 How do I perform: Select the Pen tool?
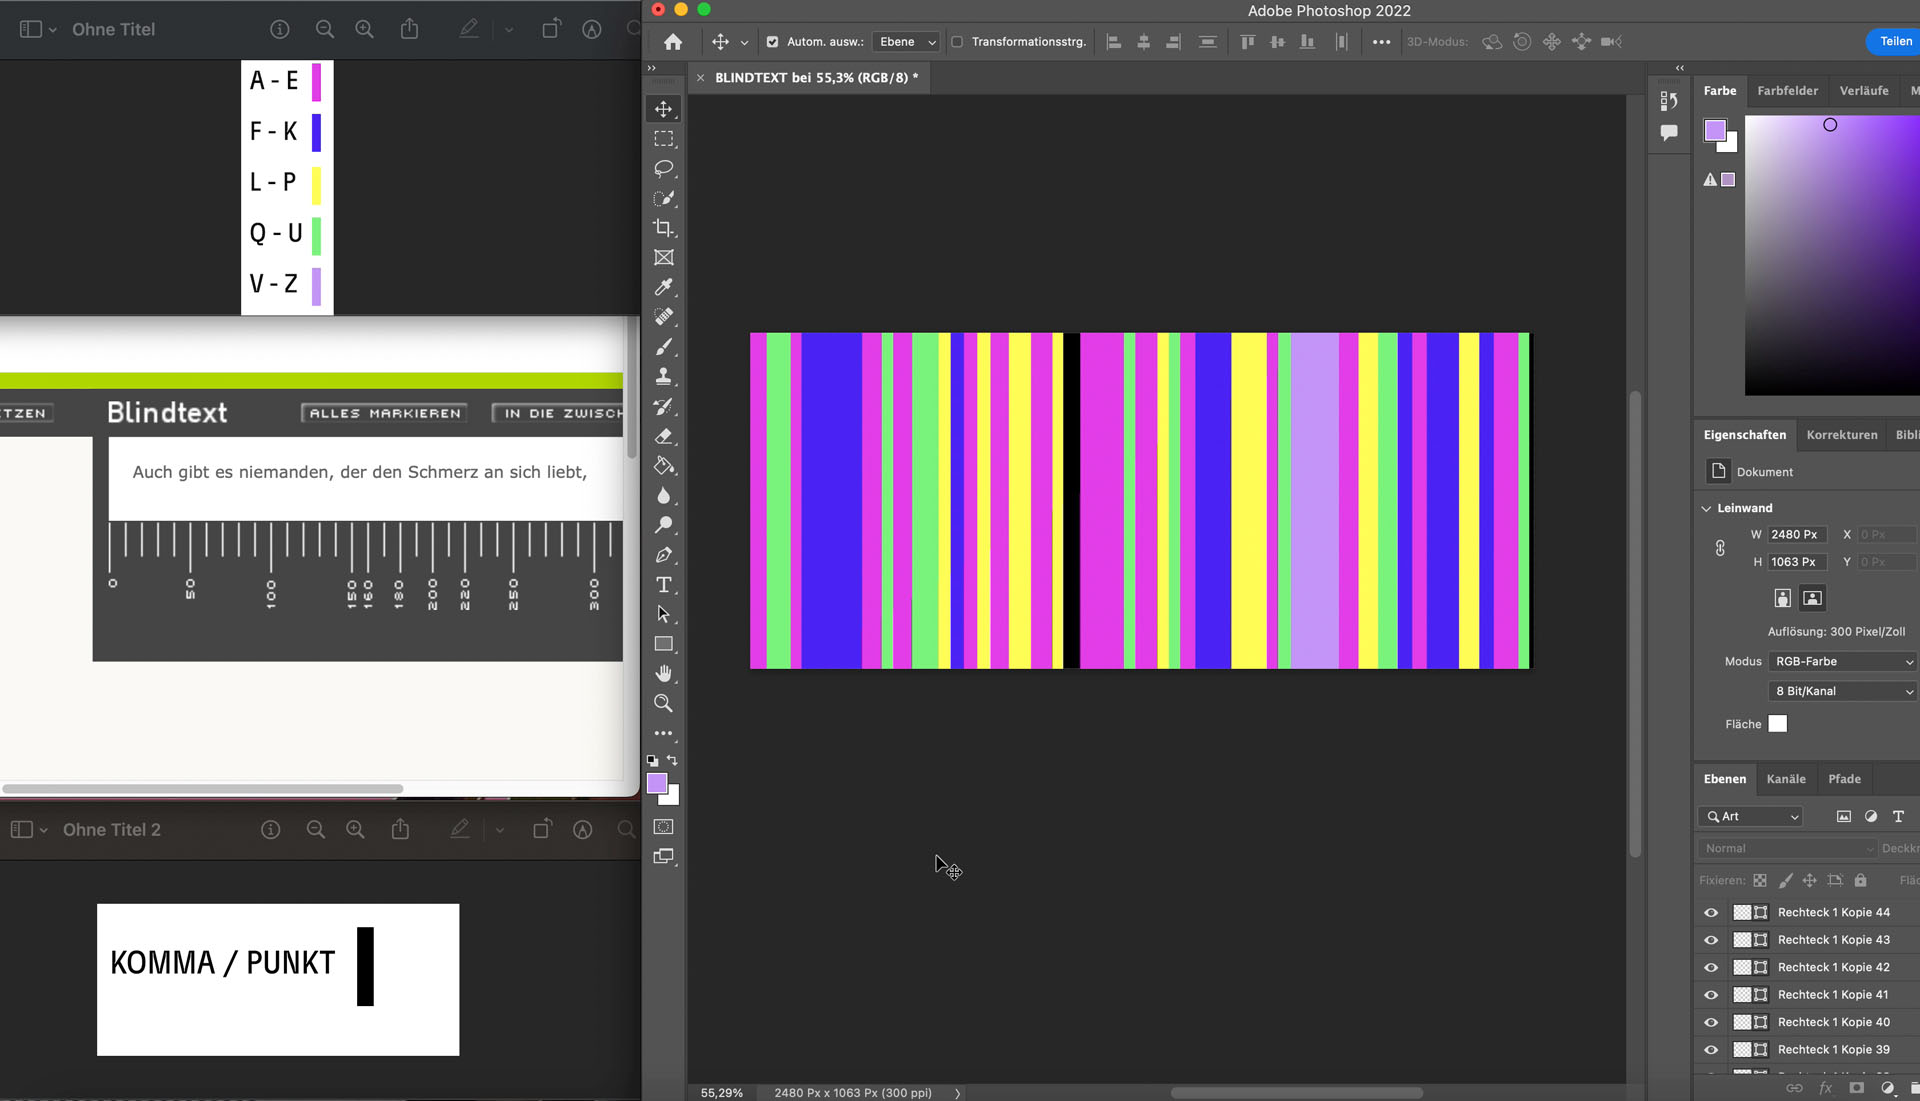663,555
